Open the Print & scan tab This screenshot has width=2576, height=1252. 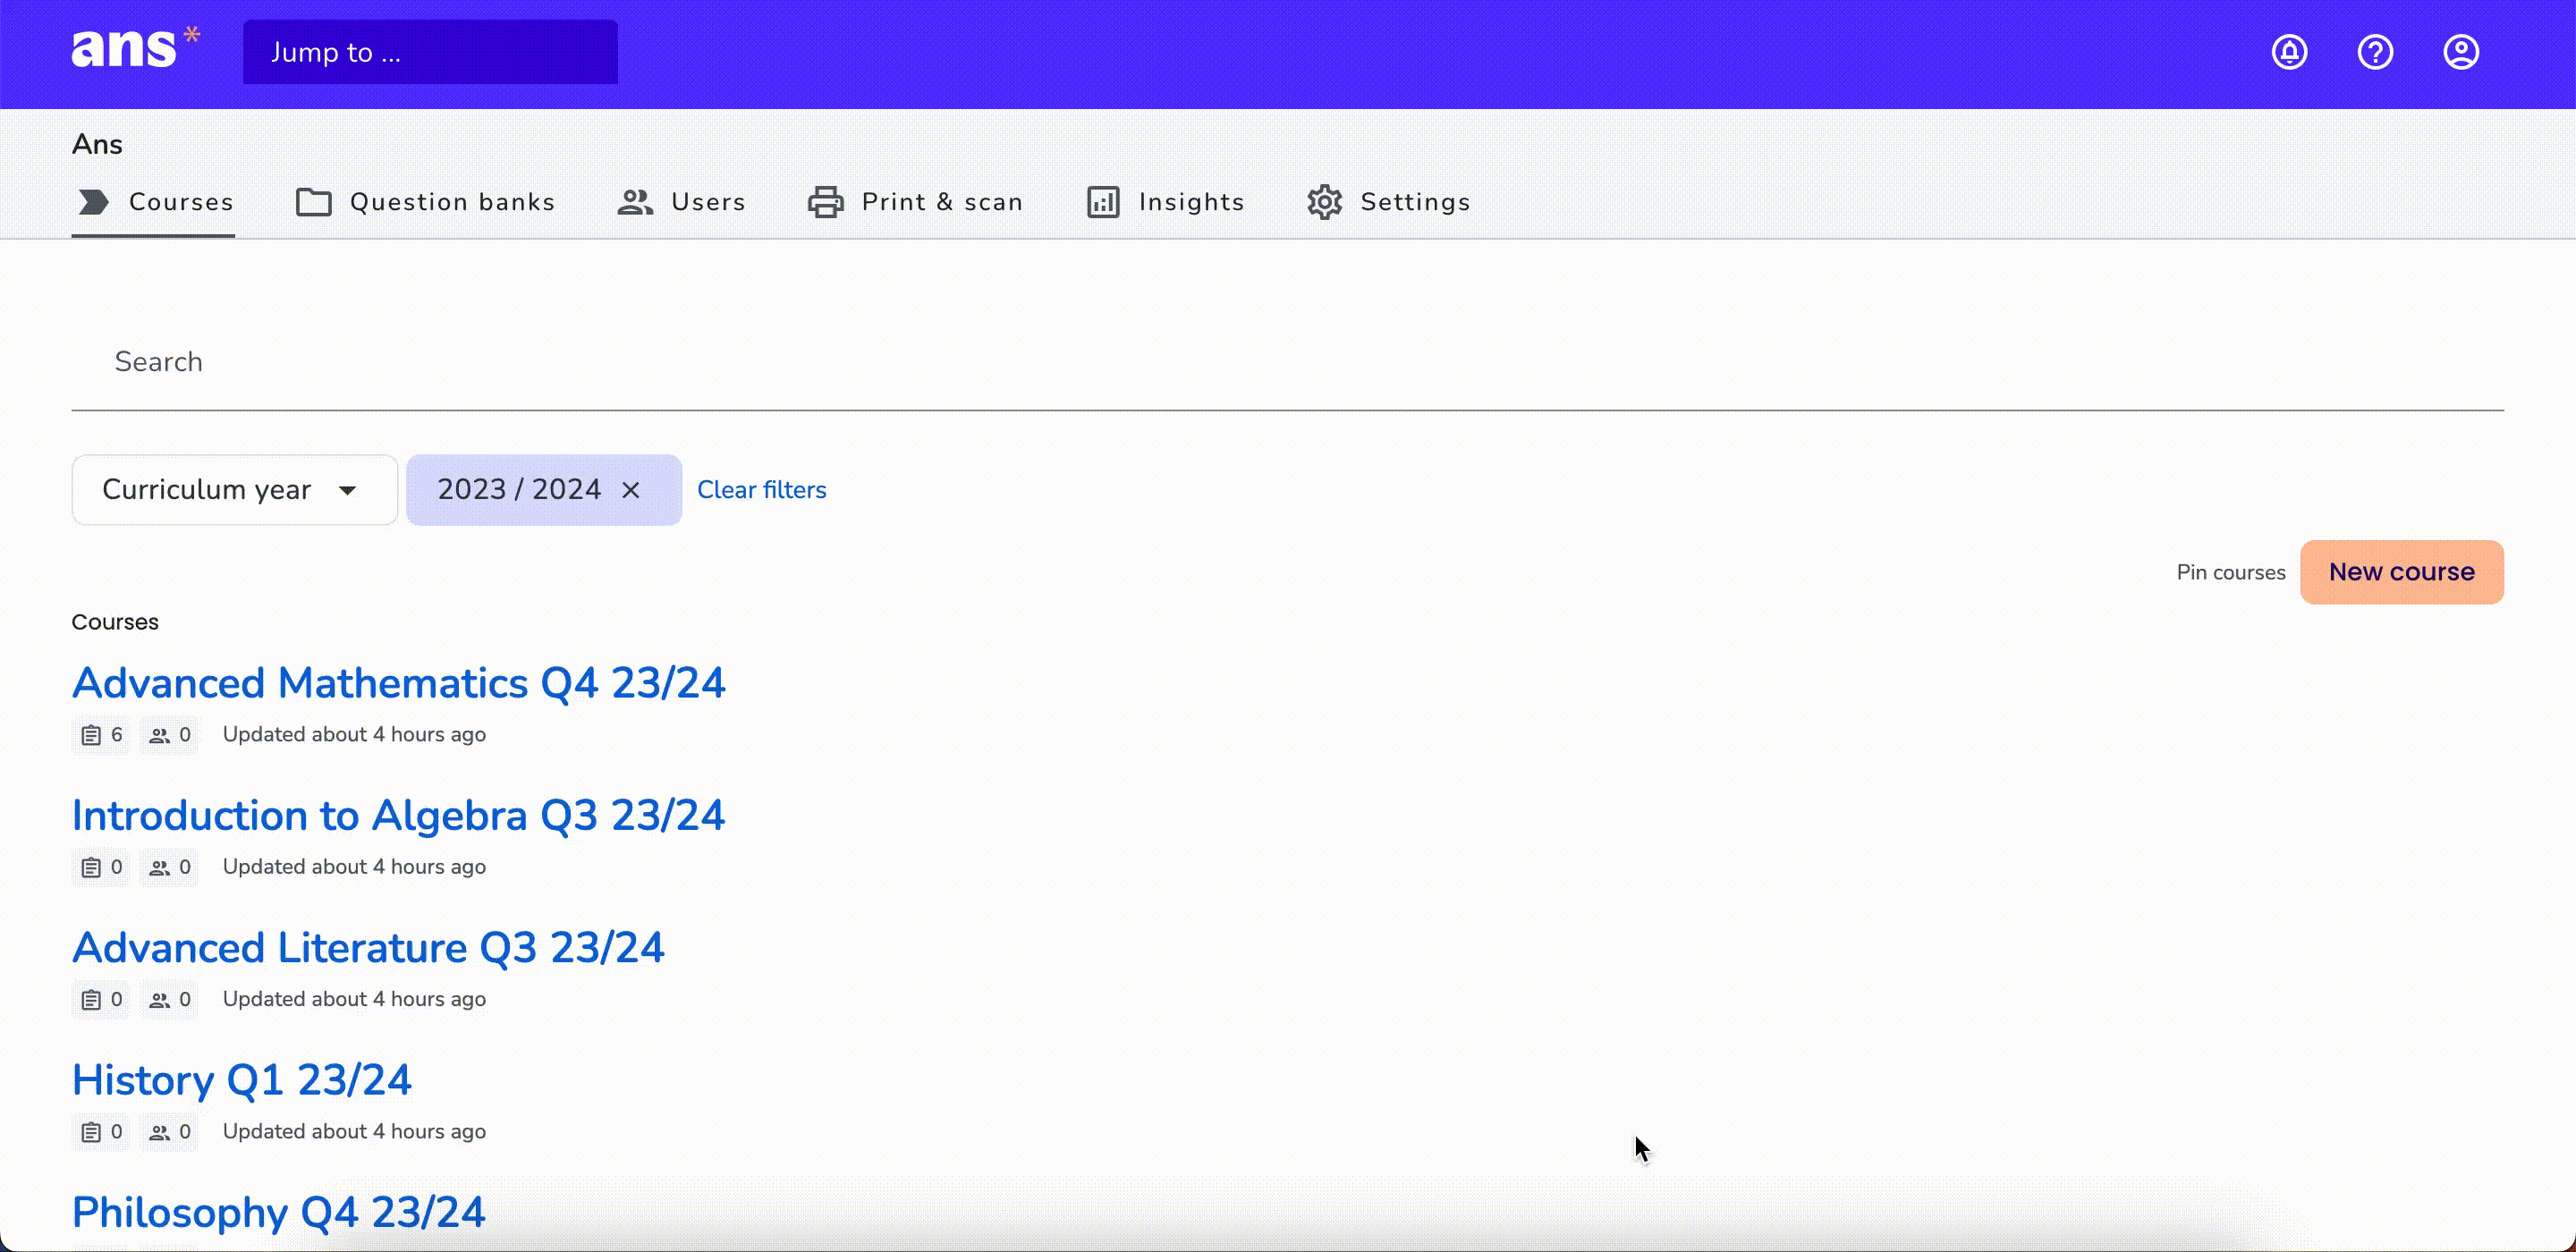915,202
